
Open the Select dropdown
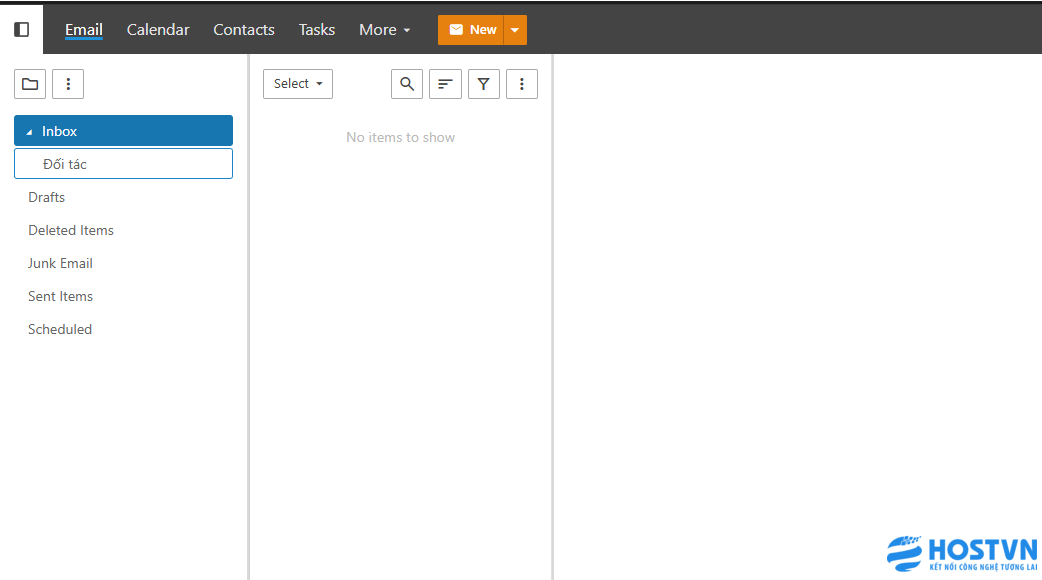click(x=298, y=84)
